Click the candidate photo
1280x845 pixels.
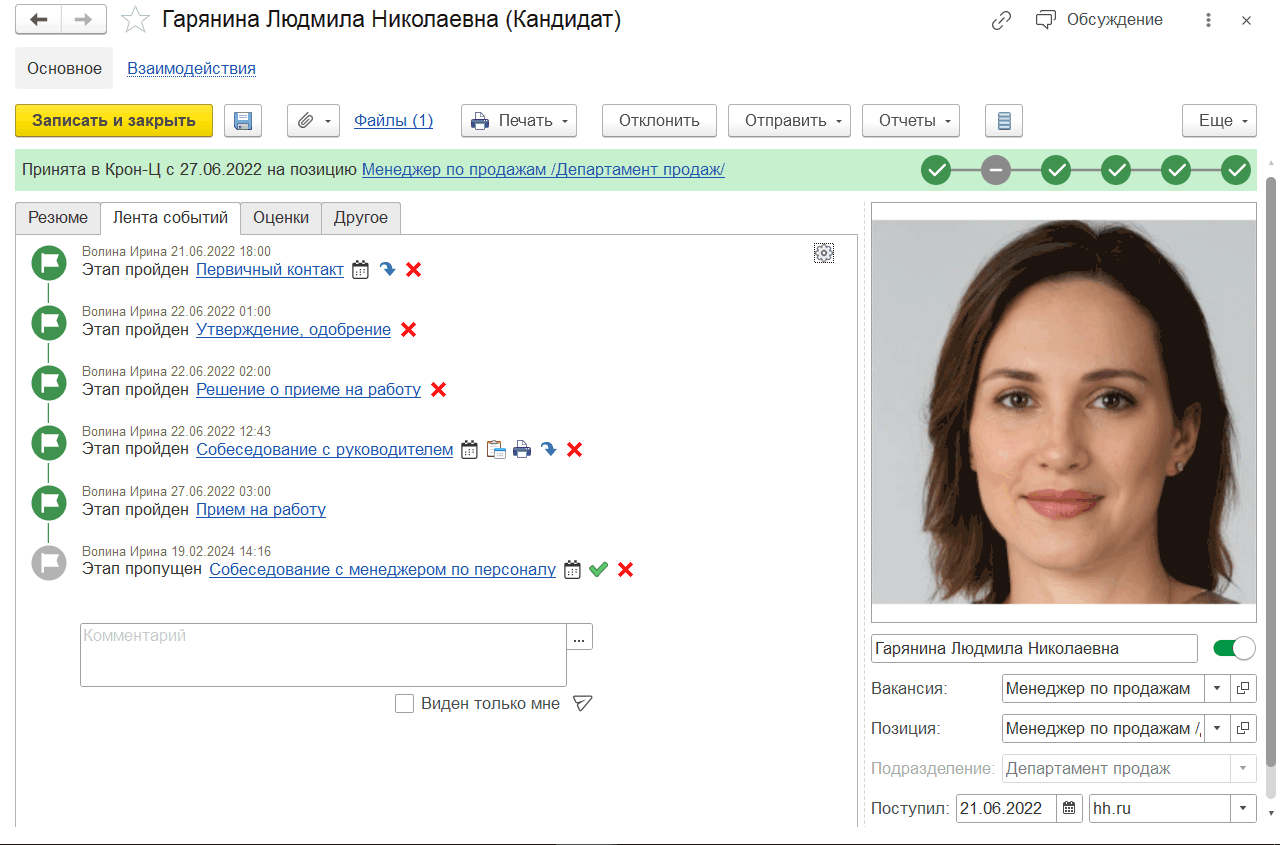coord(1063,412)
